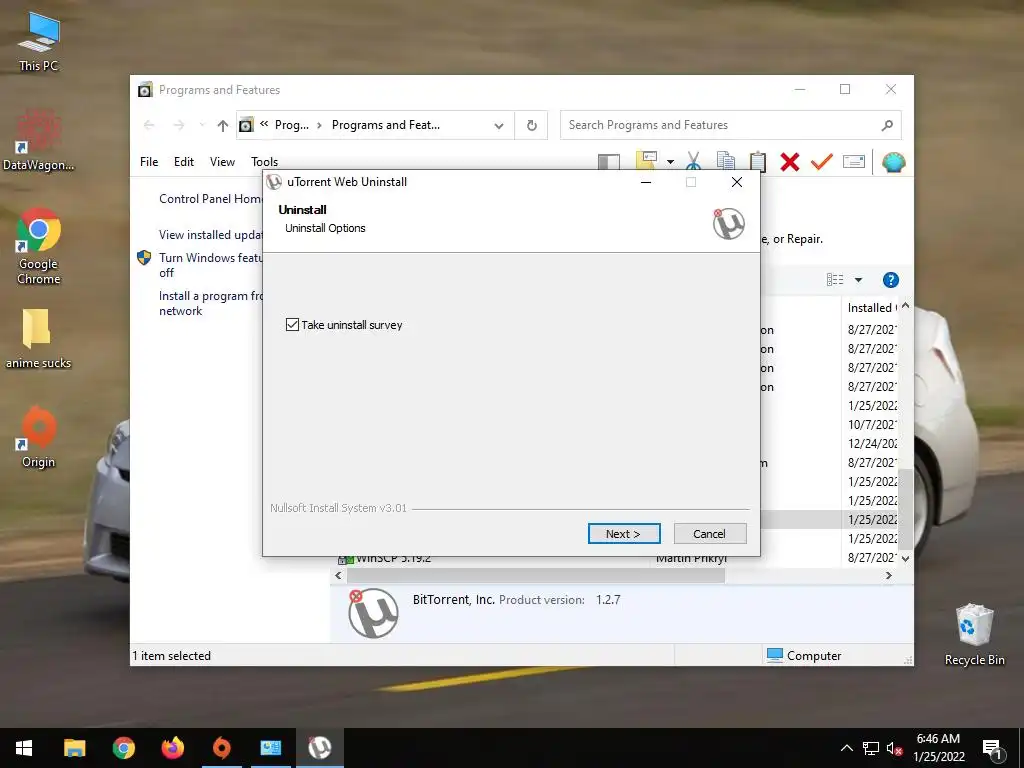Open View menu in Programs and Features
Viewport: 1024px width, 768px height.
click(x=222, y=161)
